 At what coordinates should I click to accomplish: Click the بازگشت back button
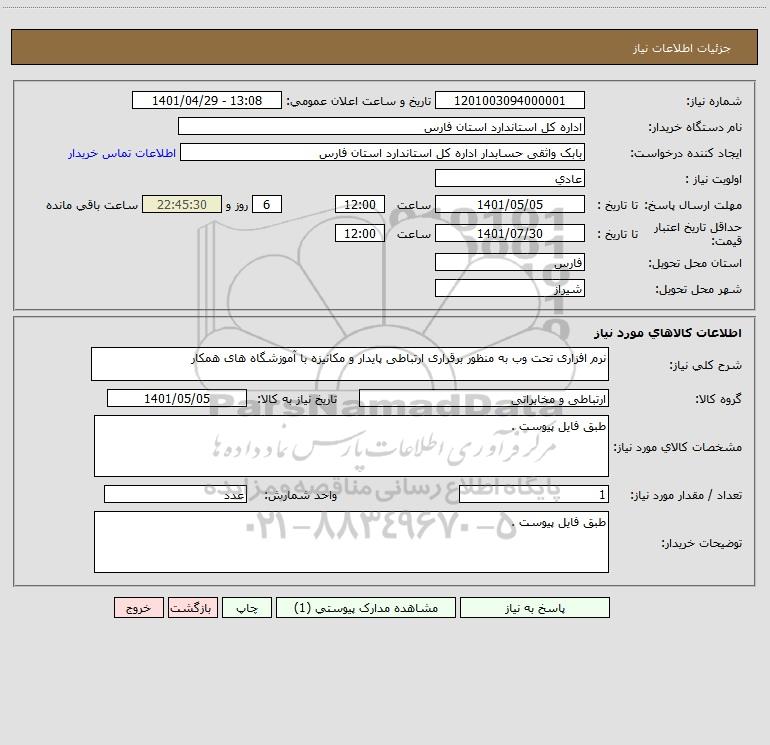192,607
